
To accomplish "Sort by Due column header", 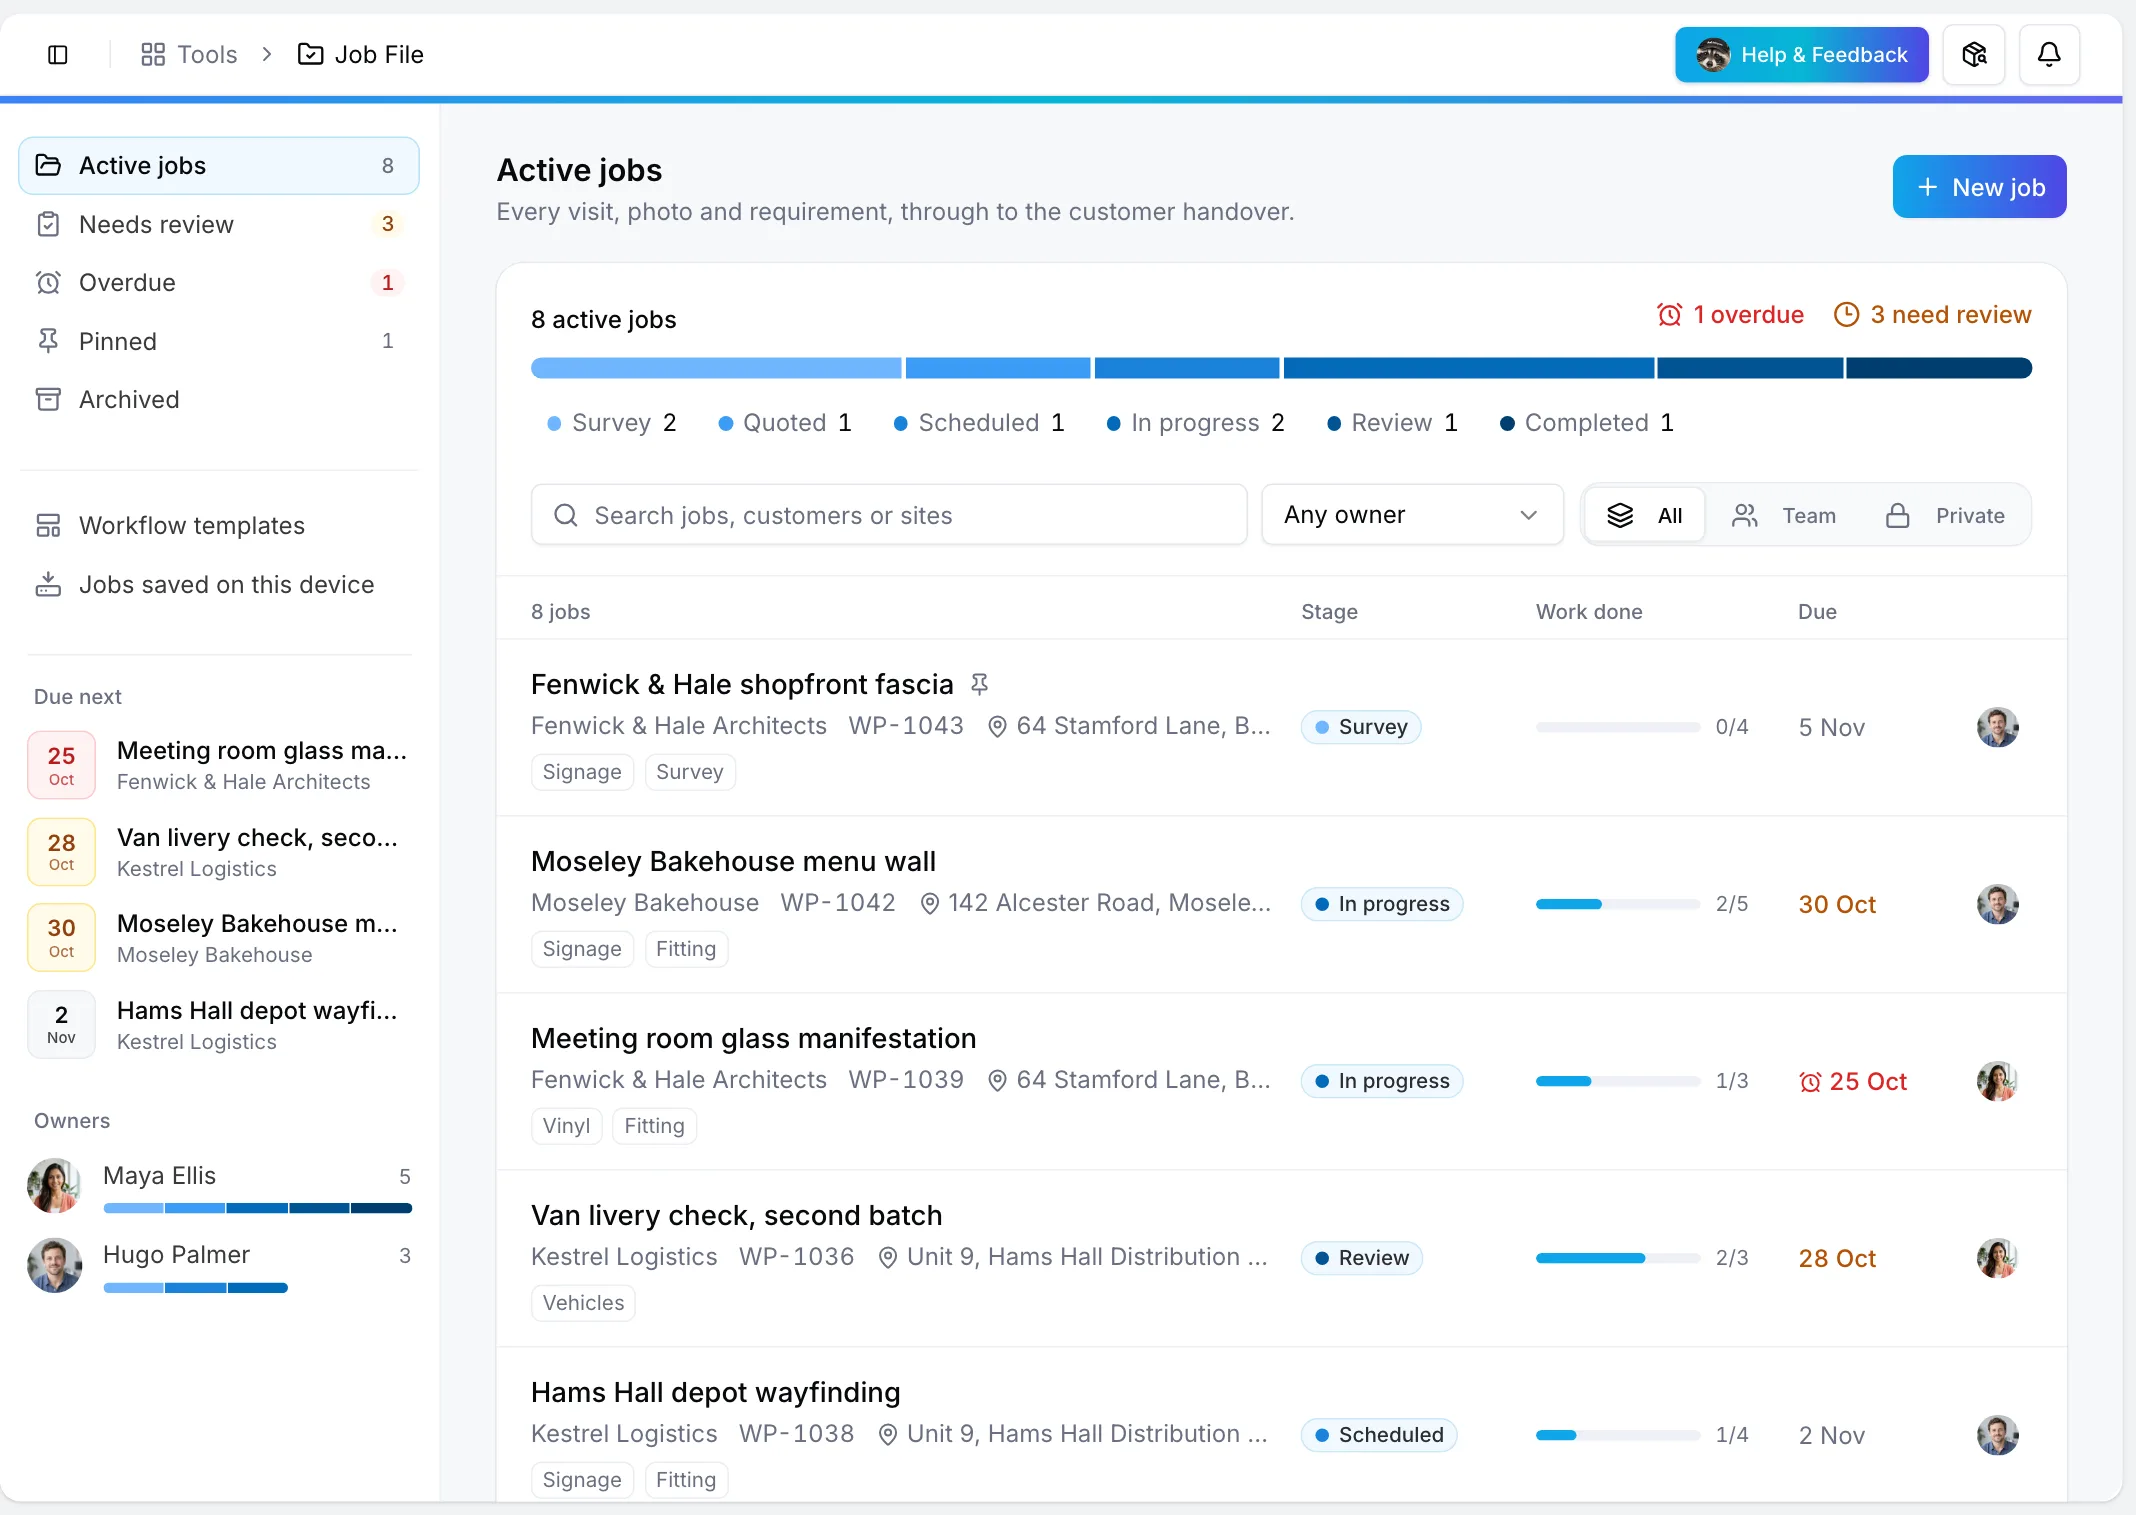I will pos(1817,611).
